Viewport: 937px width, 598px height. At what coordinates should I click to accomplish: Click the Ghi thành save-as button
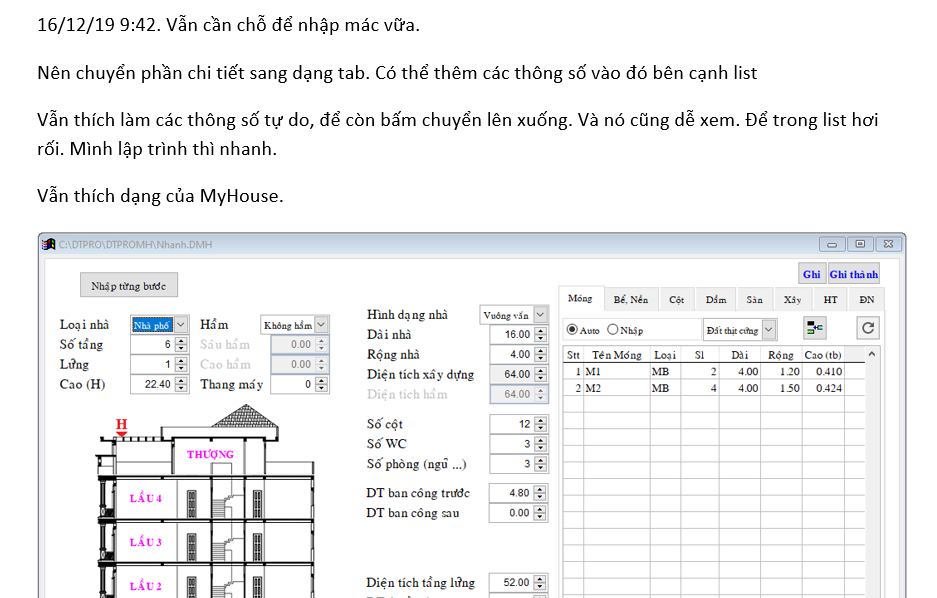[x=854, y=274]
